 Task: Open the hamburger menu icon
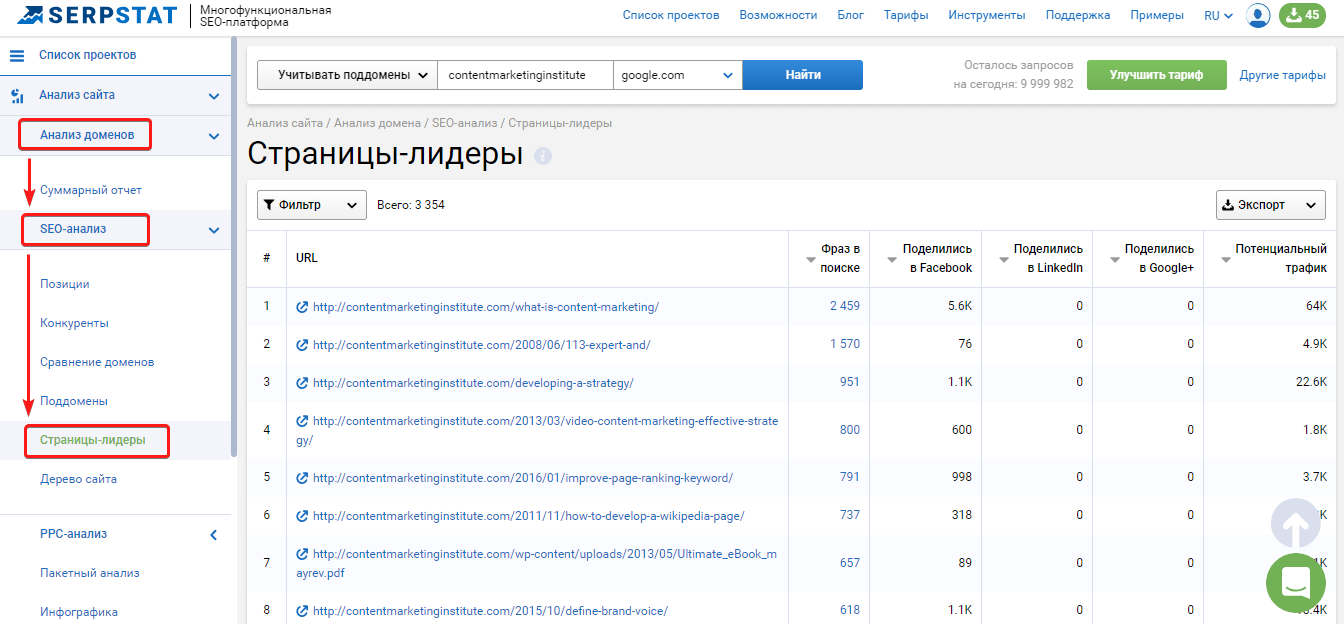(x=17, y=55)
